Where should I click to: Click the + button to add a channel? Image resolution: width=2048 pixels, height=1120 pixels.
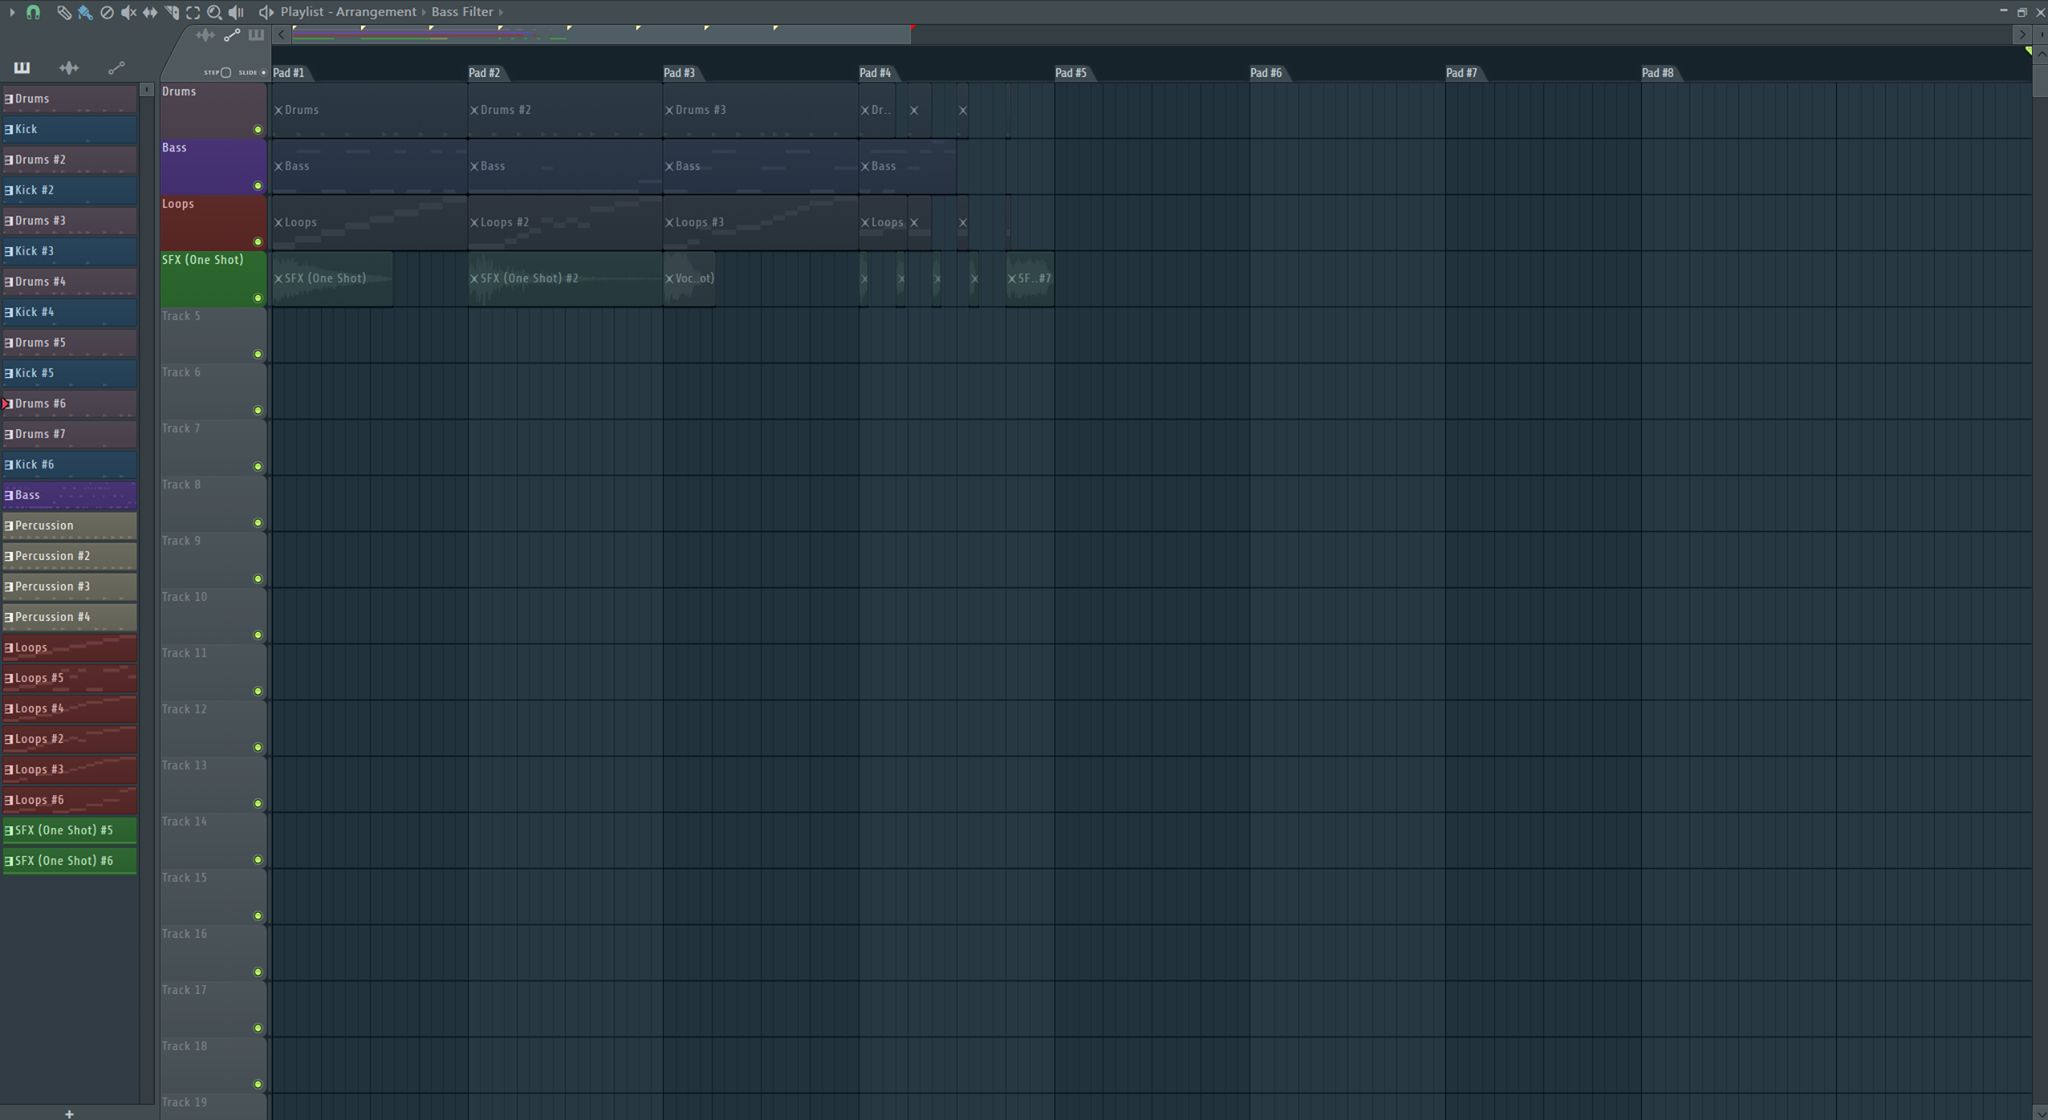click(70, 1112)
